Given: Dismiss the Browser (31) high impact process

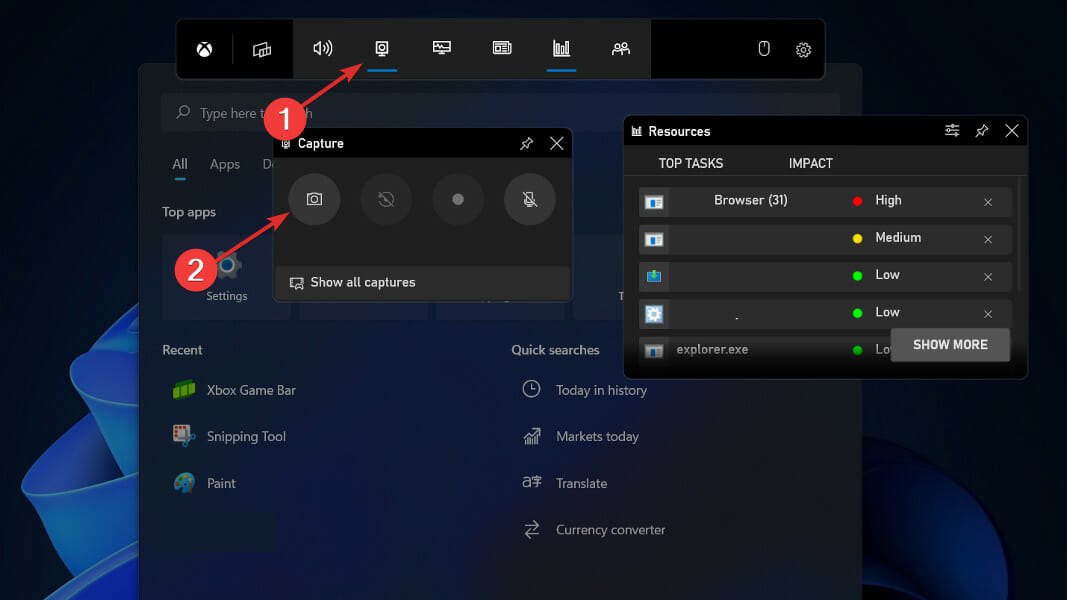Looking at the screenshot, I should [987, 201].
